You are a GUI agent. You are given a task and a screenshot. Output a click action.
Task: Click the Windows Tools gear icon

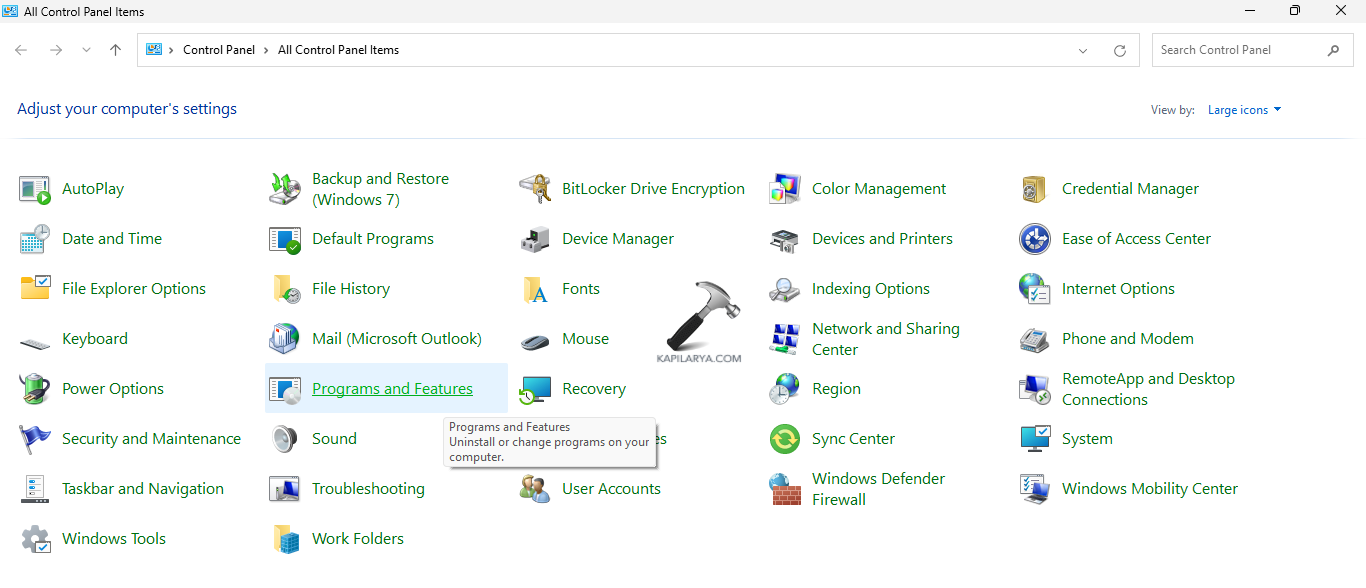point(35,539)
